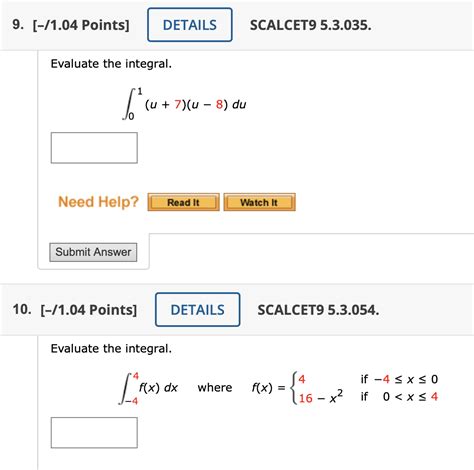Screen dimensions: 474x470
Task: Select the points label of question 9
Action: pyautogui.click(x=81, y=25)
